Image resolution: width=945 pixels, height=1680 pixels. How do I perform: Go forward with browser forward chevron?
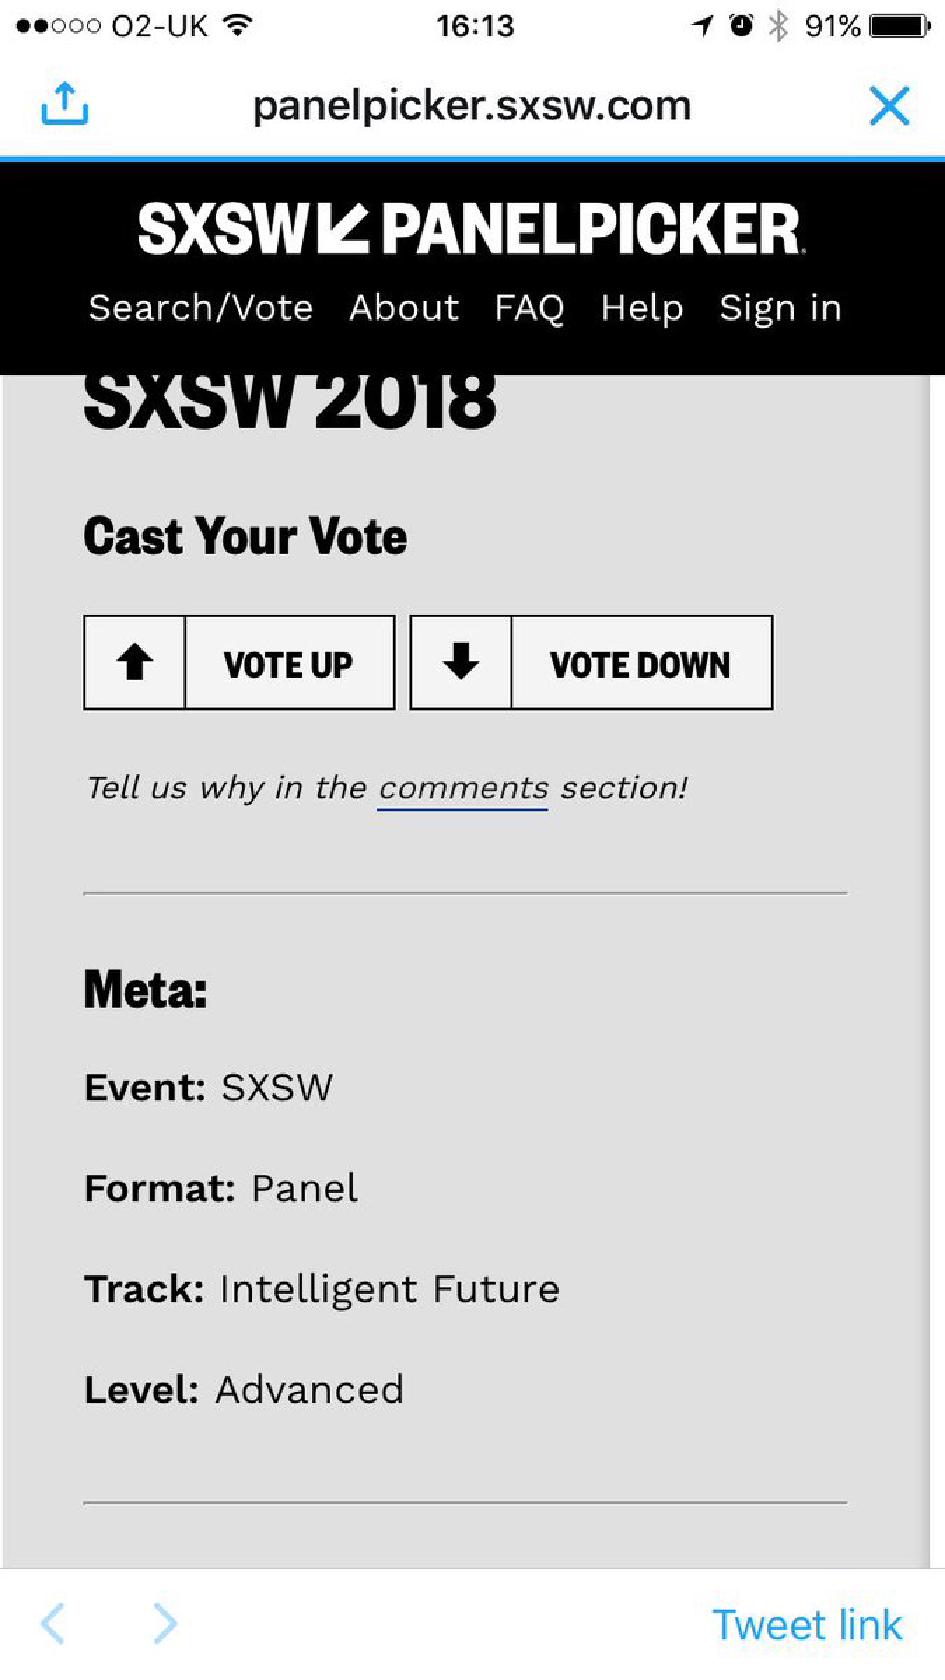click(x=165, y=1624)
